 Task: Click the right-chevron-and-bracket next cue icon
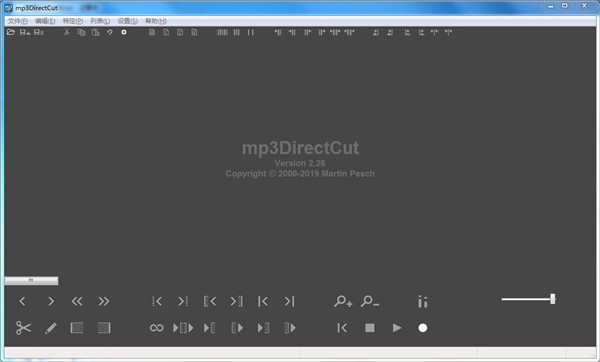236,302
